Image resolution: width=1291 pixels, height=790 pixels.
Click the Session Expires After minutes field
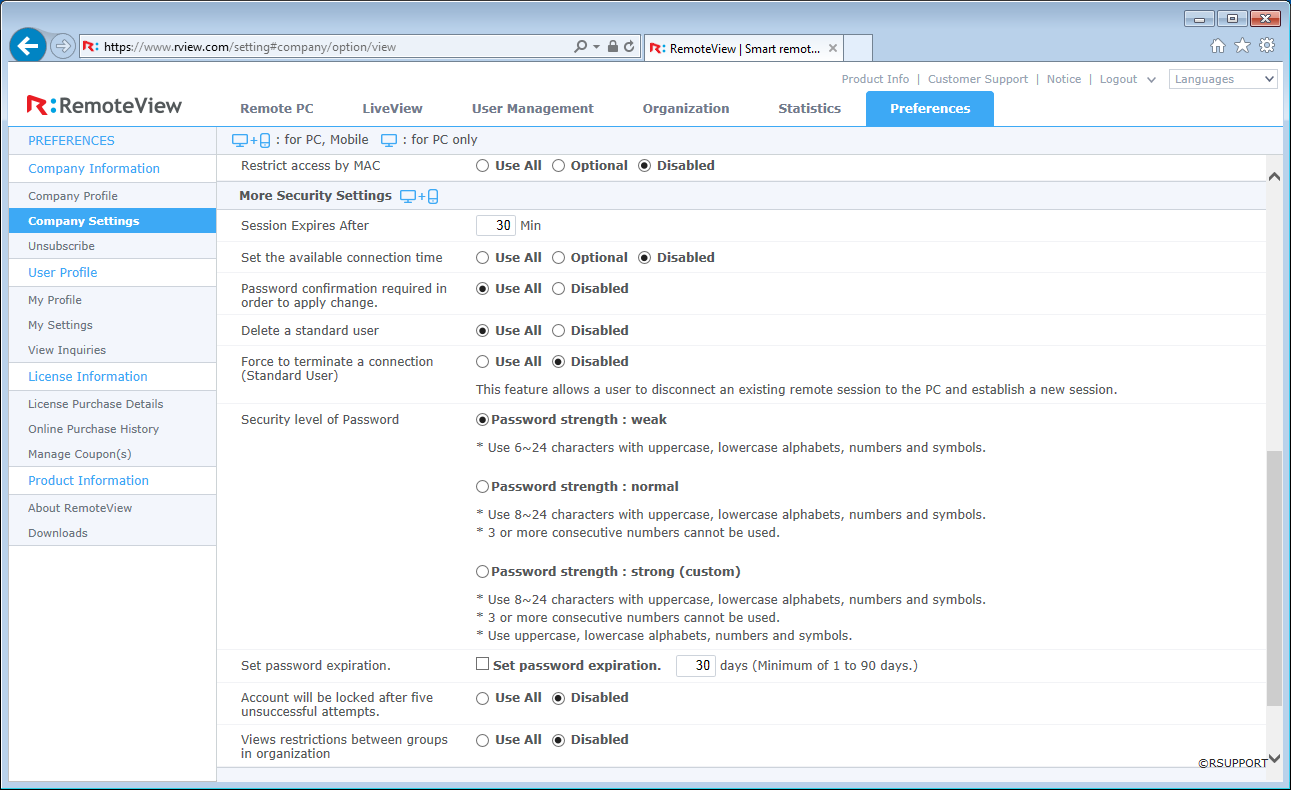coord(496,226)
